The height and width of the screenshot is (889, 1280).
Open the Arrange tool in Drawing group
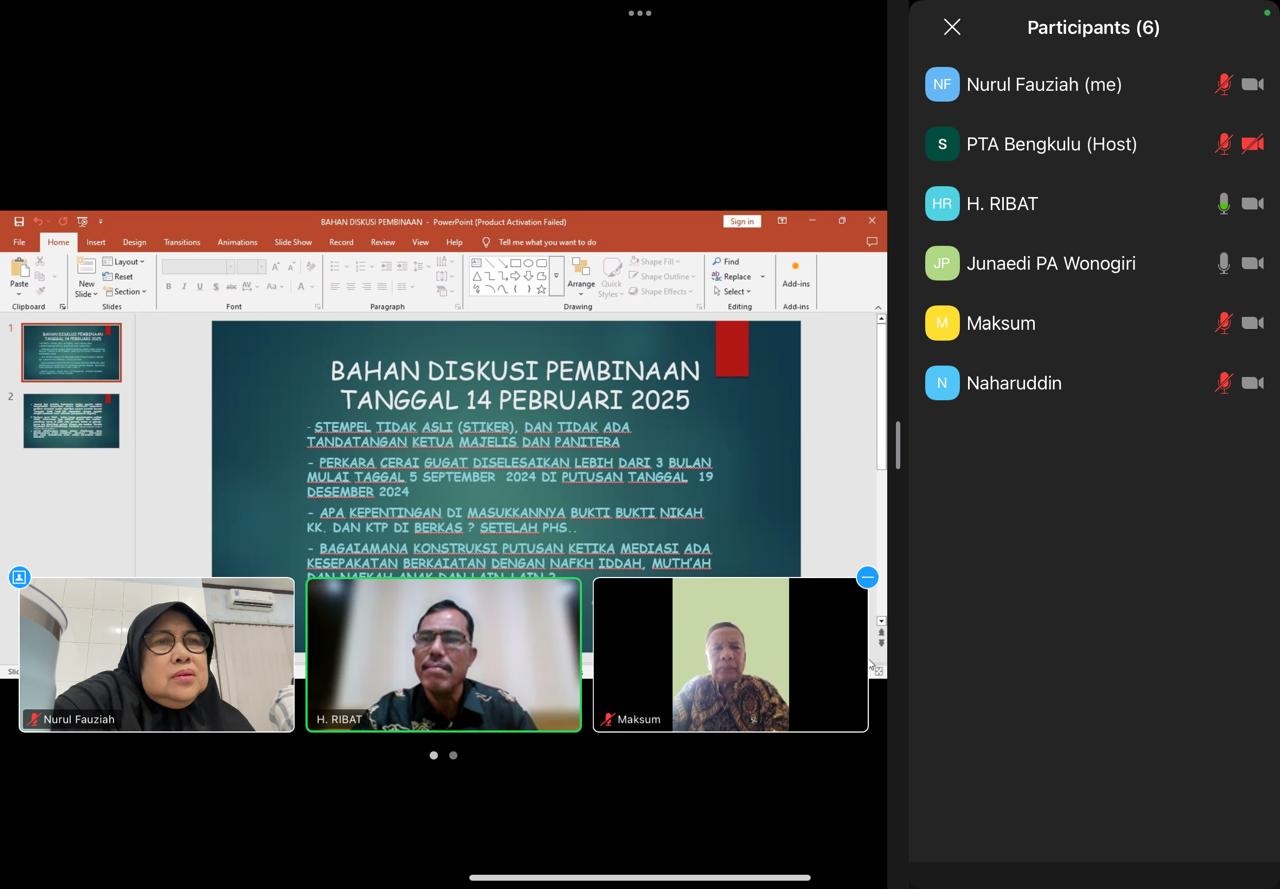pyautogui.click(x=581, y=273)
